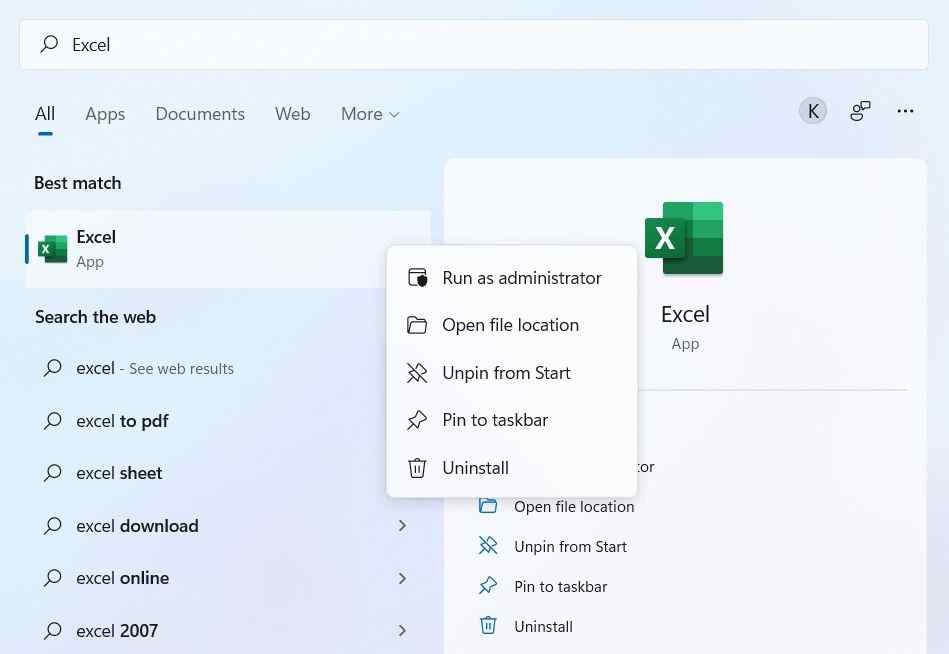Click search icon beside 'excel online'

pos(53,578)
